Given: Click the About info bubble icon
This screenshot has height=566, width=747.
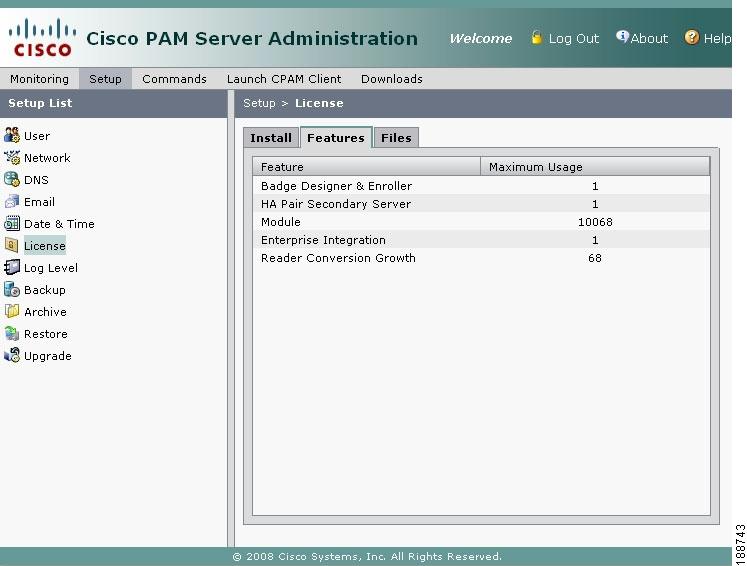Looking at the screenshot, I should 622,36.
